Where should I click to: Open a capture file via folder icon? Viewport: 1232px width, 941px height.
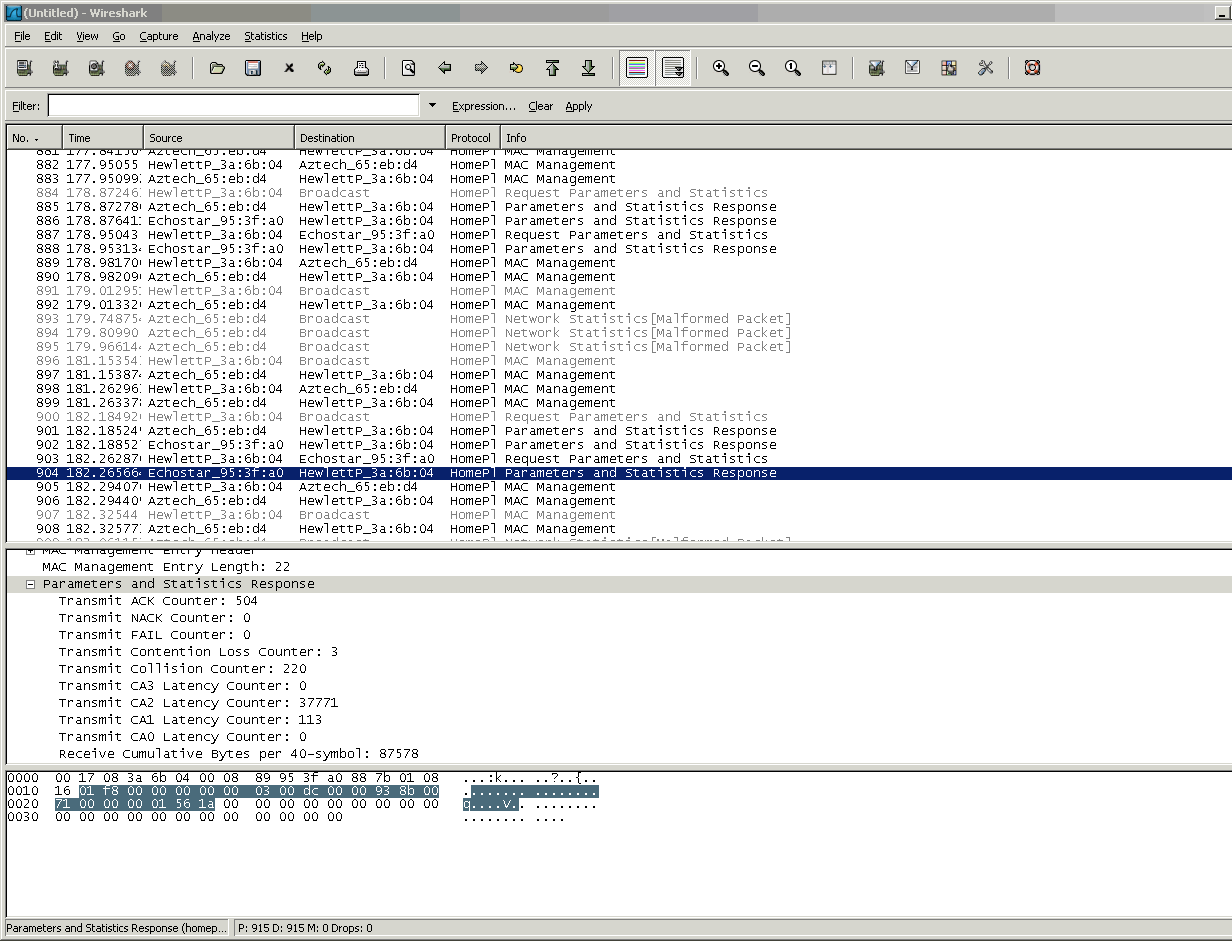(x=217, y=68)
